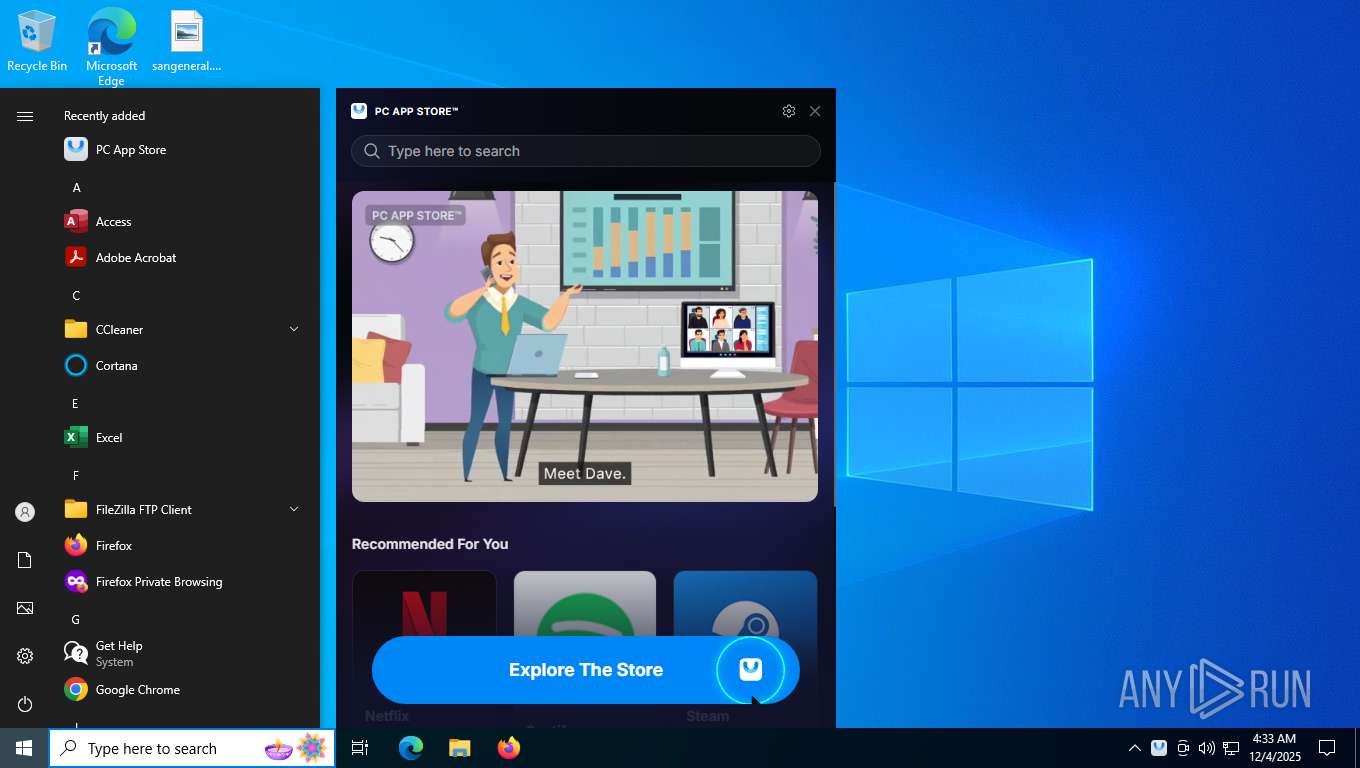This screenshot has height=768, width=1360.
Task: Open Pictures from the Start sidebar
Action: [25, 608]
